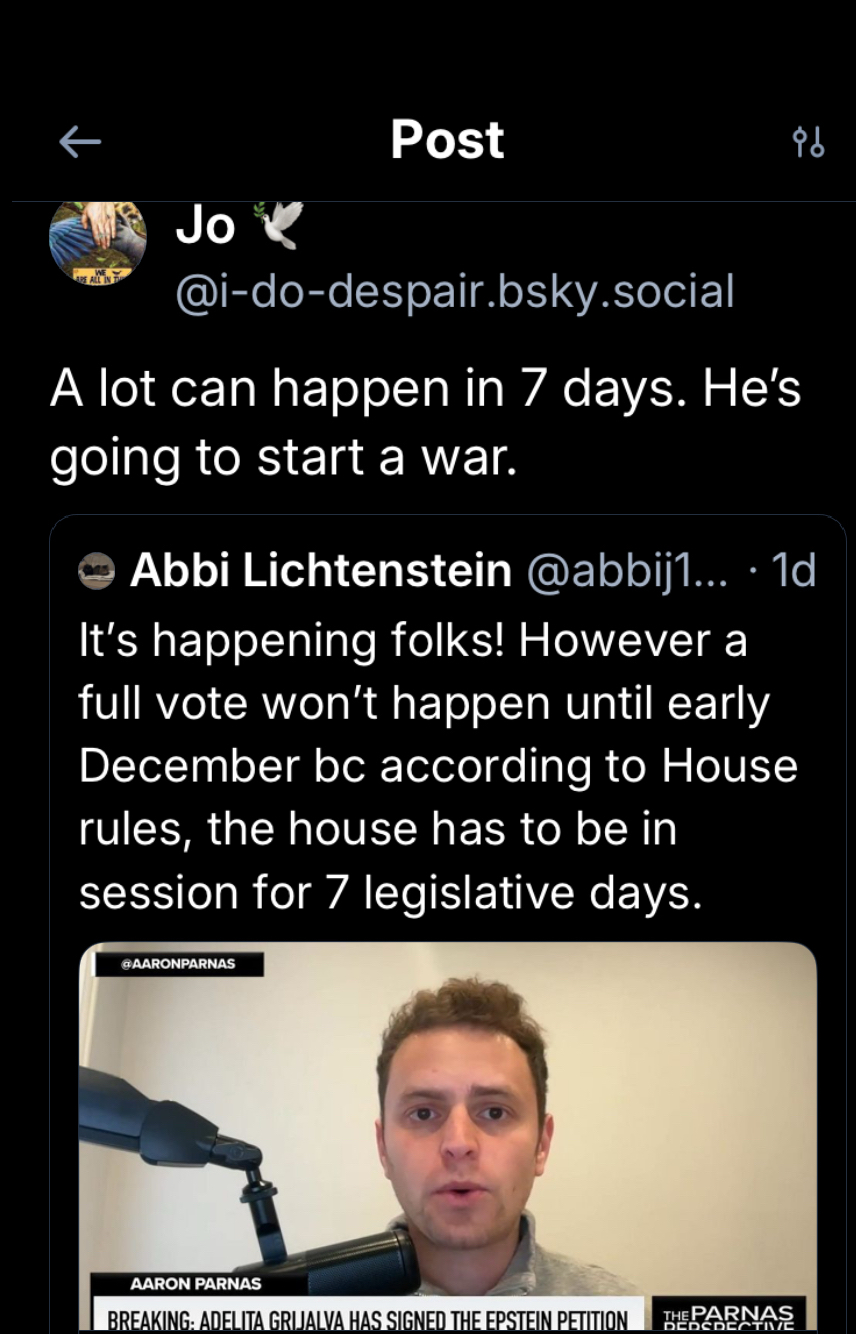
Task: Tap the Jo display name
Action: coord(205,226)
